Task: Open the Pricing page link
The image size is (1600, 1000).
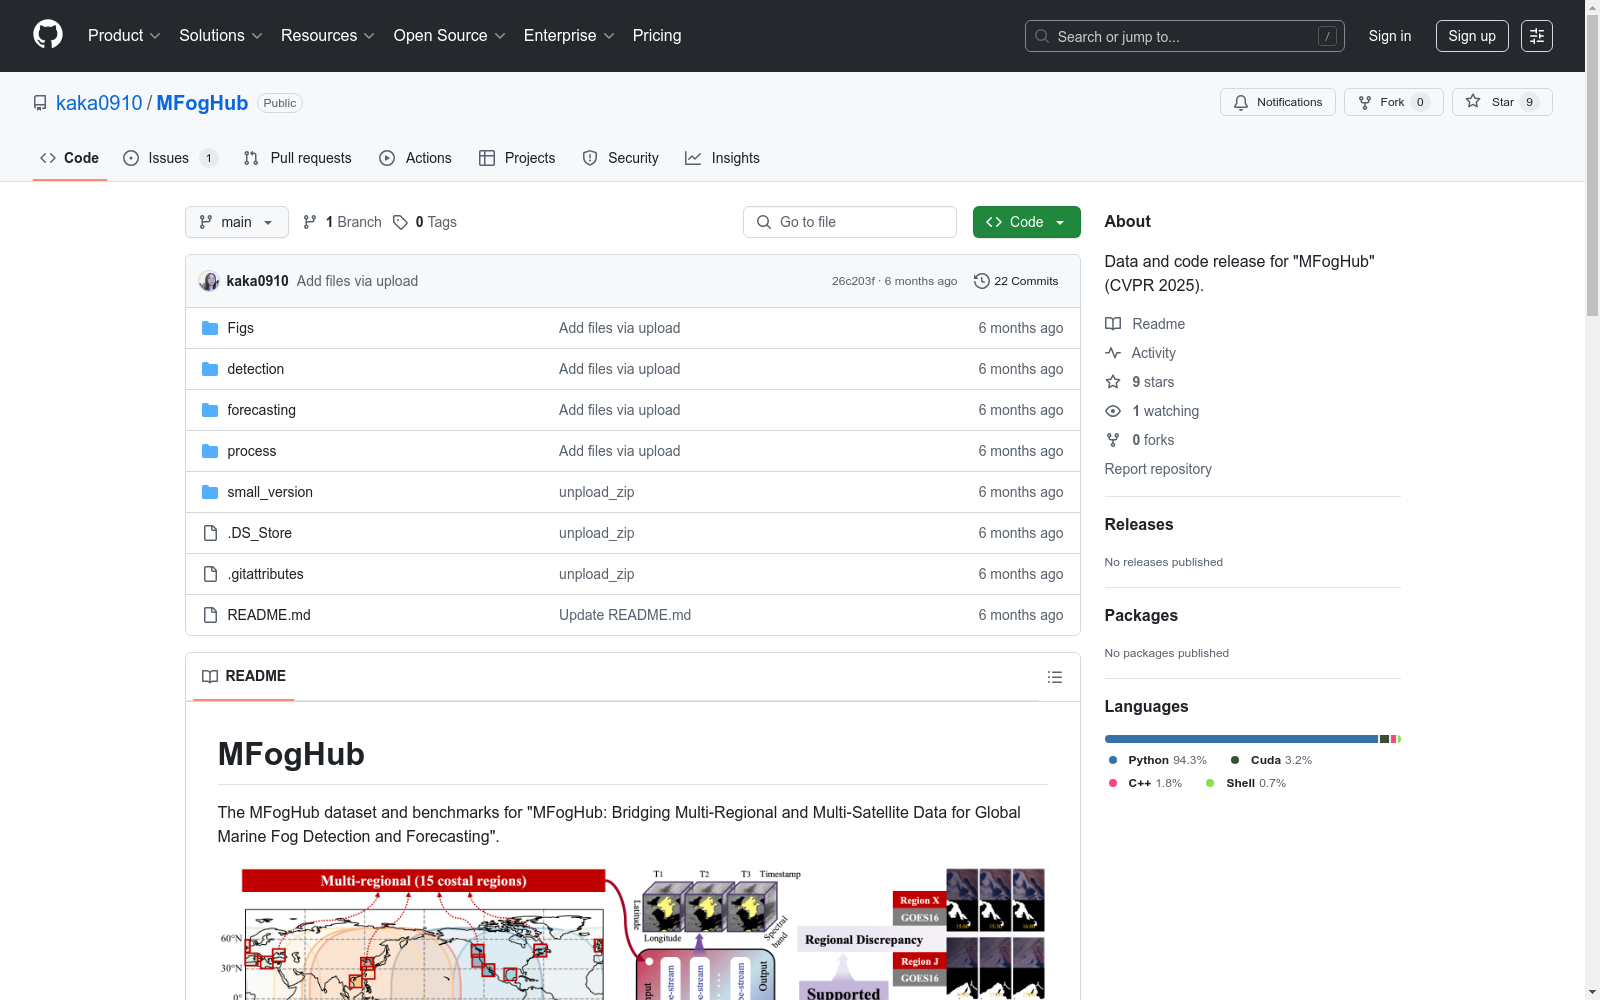Action: point(657,36)
